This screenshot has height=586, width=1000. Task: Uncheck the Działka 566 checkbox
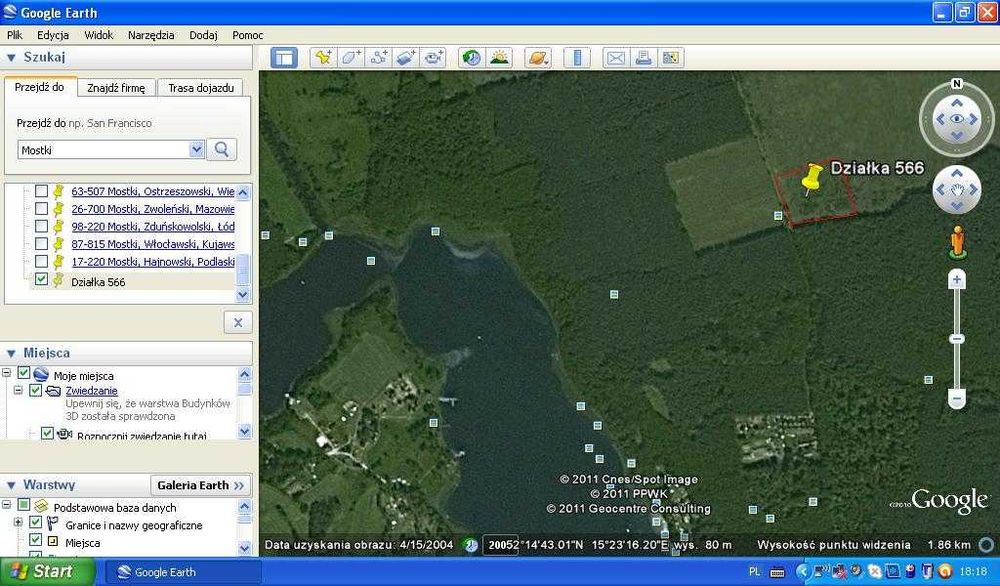[41, 279]
